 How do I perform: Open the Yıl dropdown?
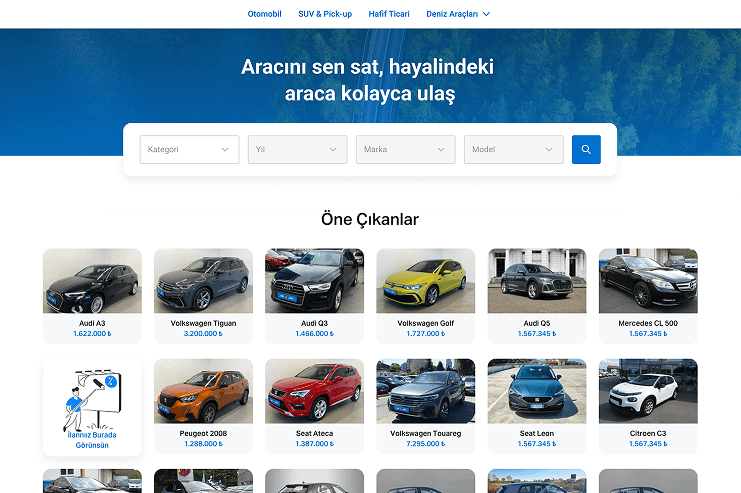point(298,149)
